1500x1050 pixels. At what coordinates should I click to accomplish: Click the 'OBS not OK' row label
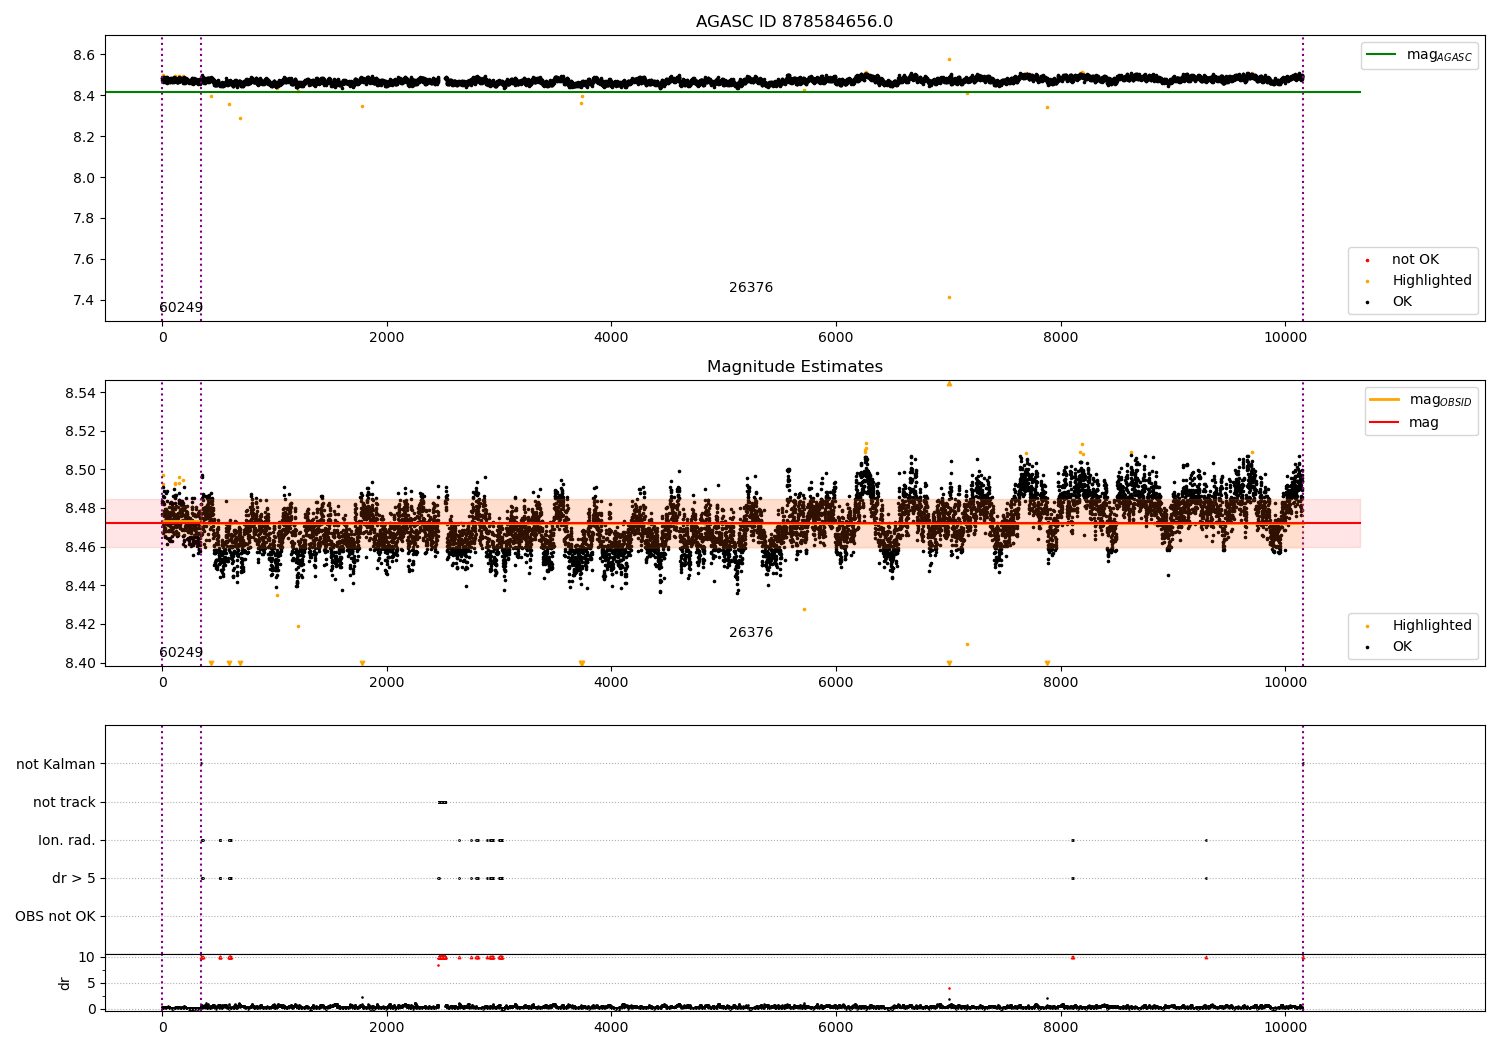(x=55, y=916)
